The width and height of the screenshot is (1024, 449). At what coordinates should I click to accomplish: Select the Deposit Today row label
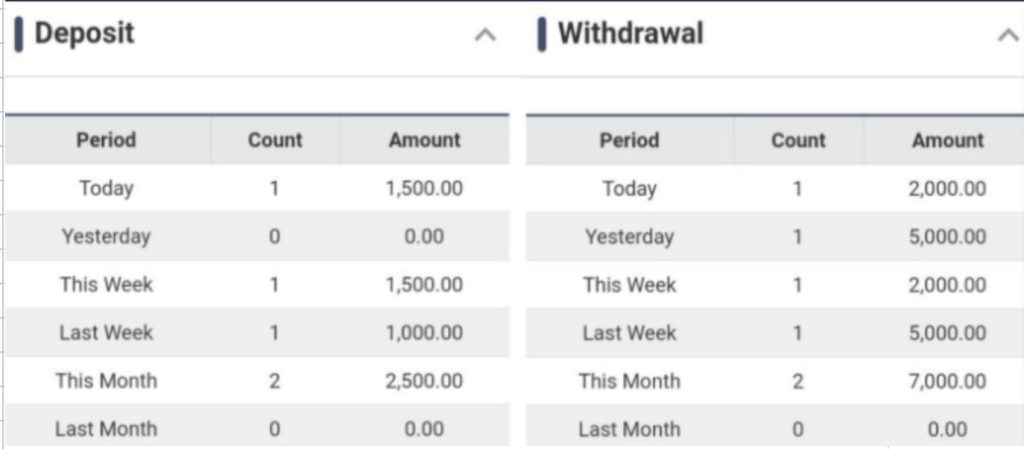106,188
